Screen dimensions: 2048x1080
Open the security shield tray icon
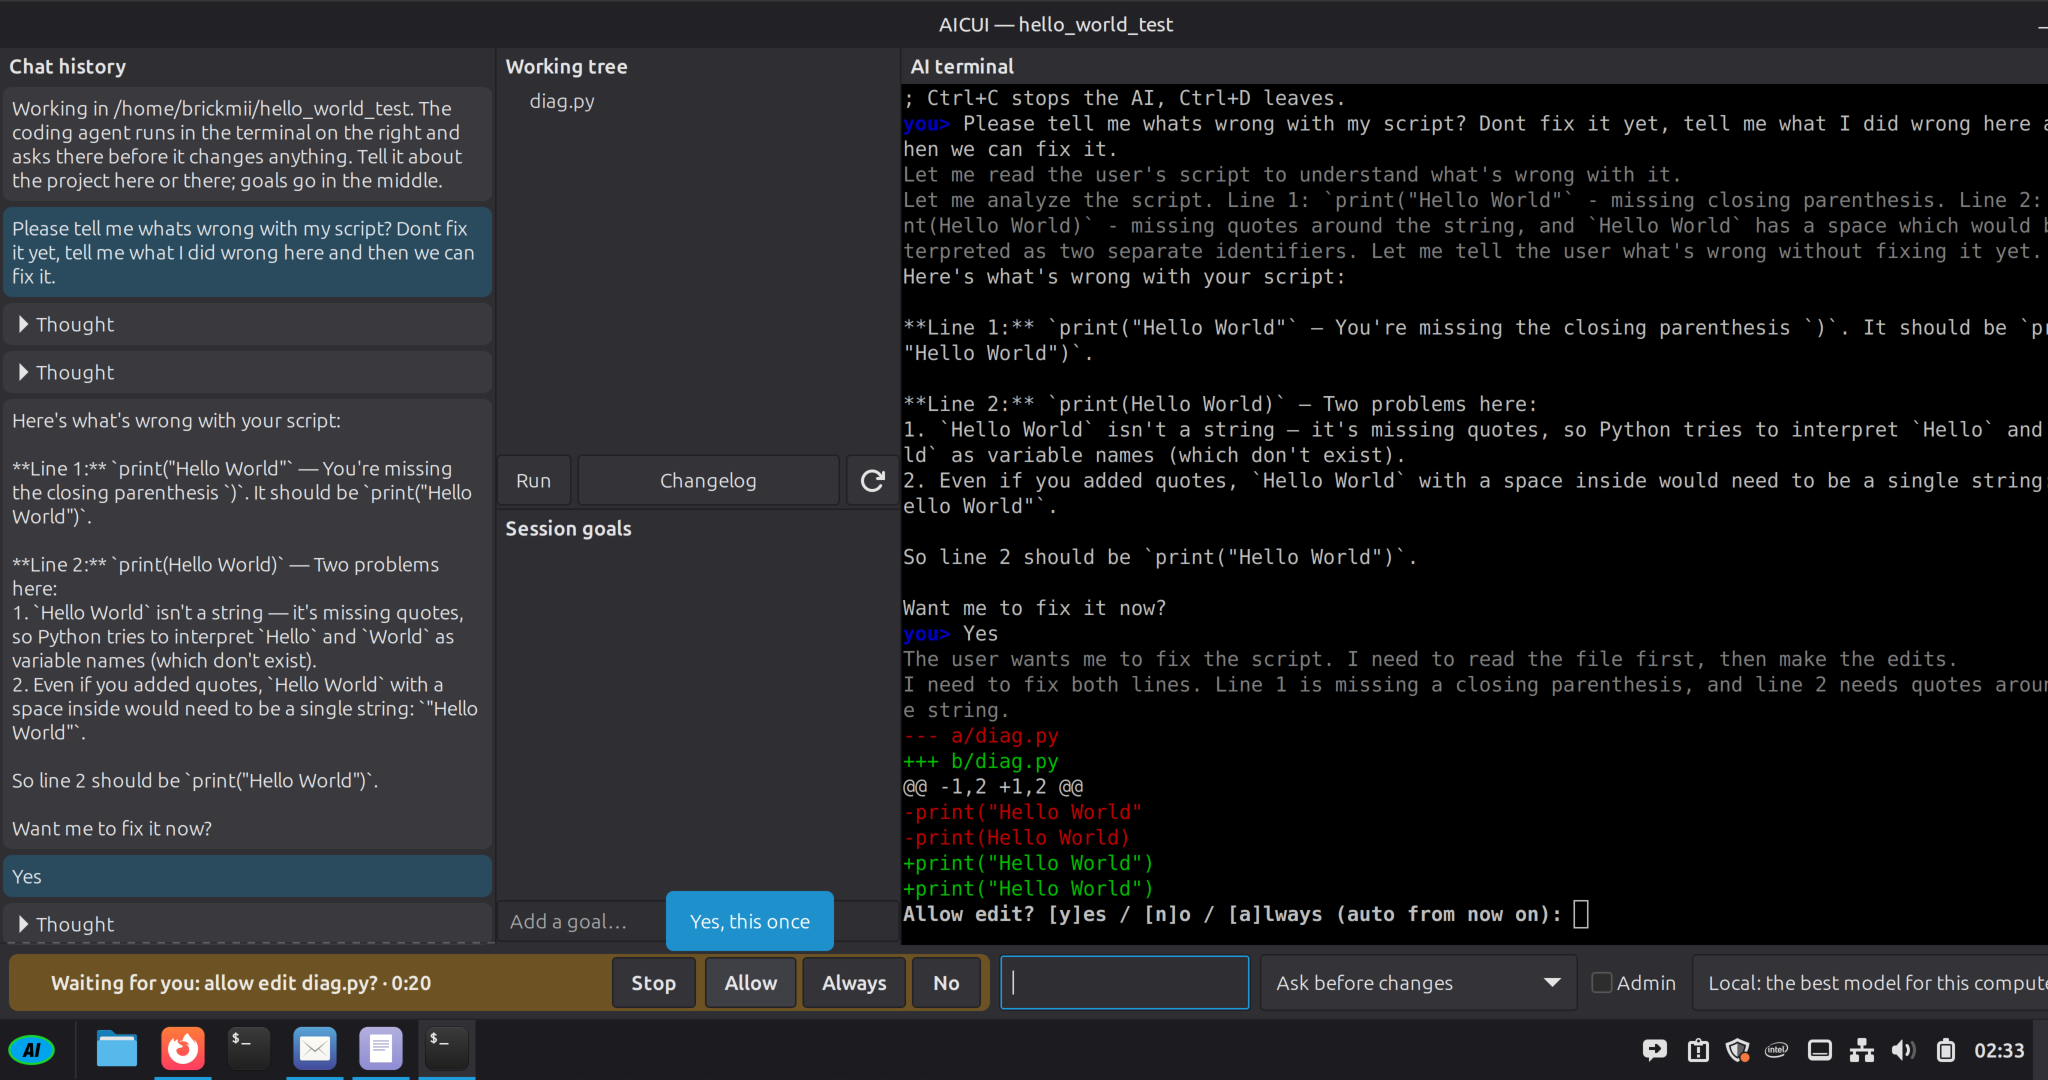[1738, 1050]
